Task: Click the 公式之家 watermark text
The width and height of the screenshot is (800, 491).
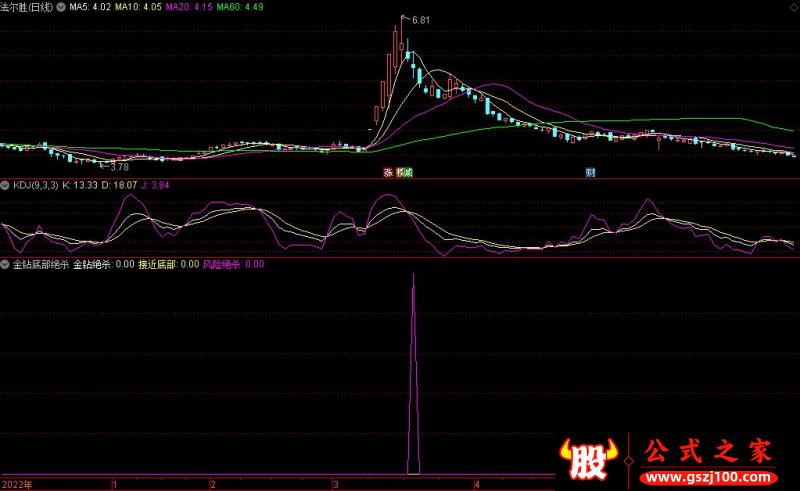Action: click(x=706, y=452)
